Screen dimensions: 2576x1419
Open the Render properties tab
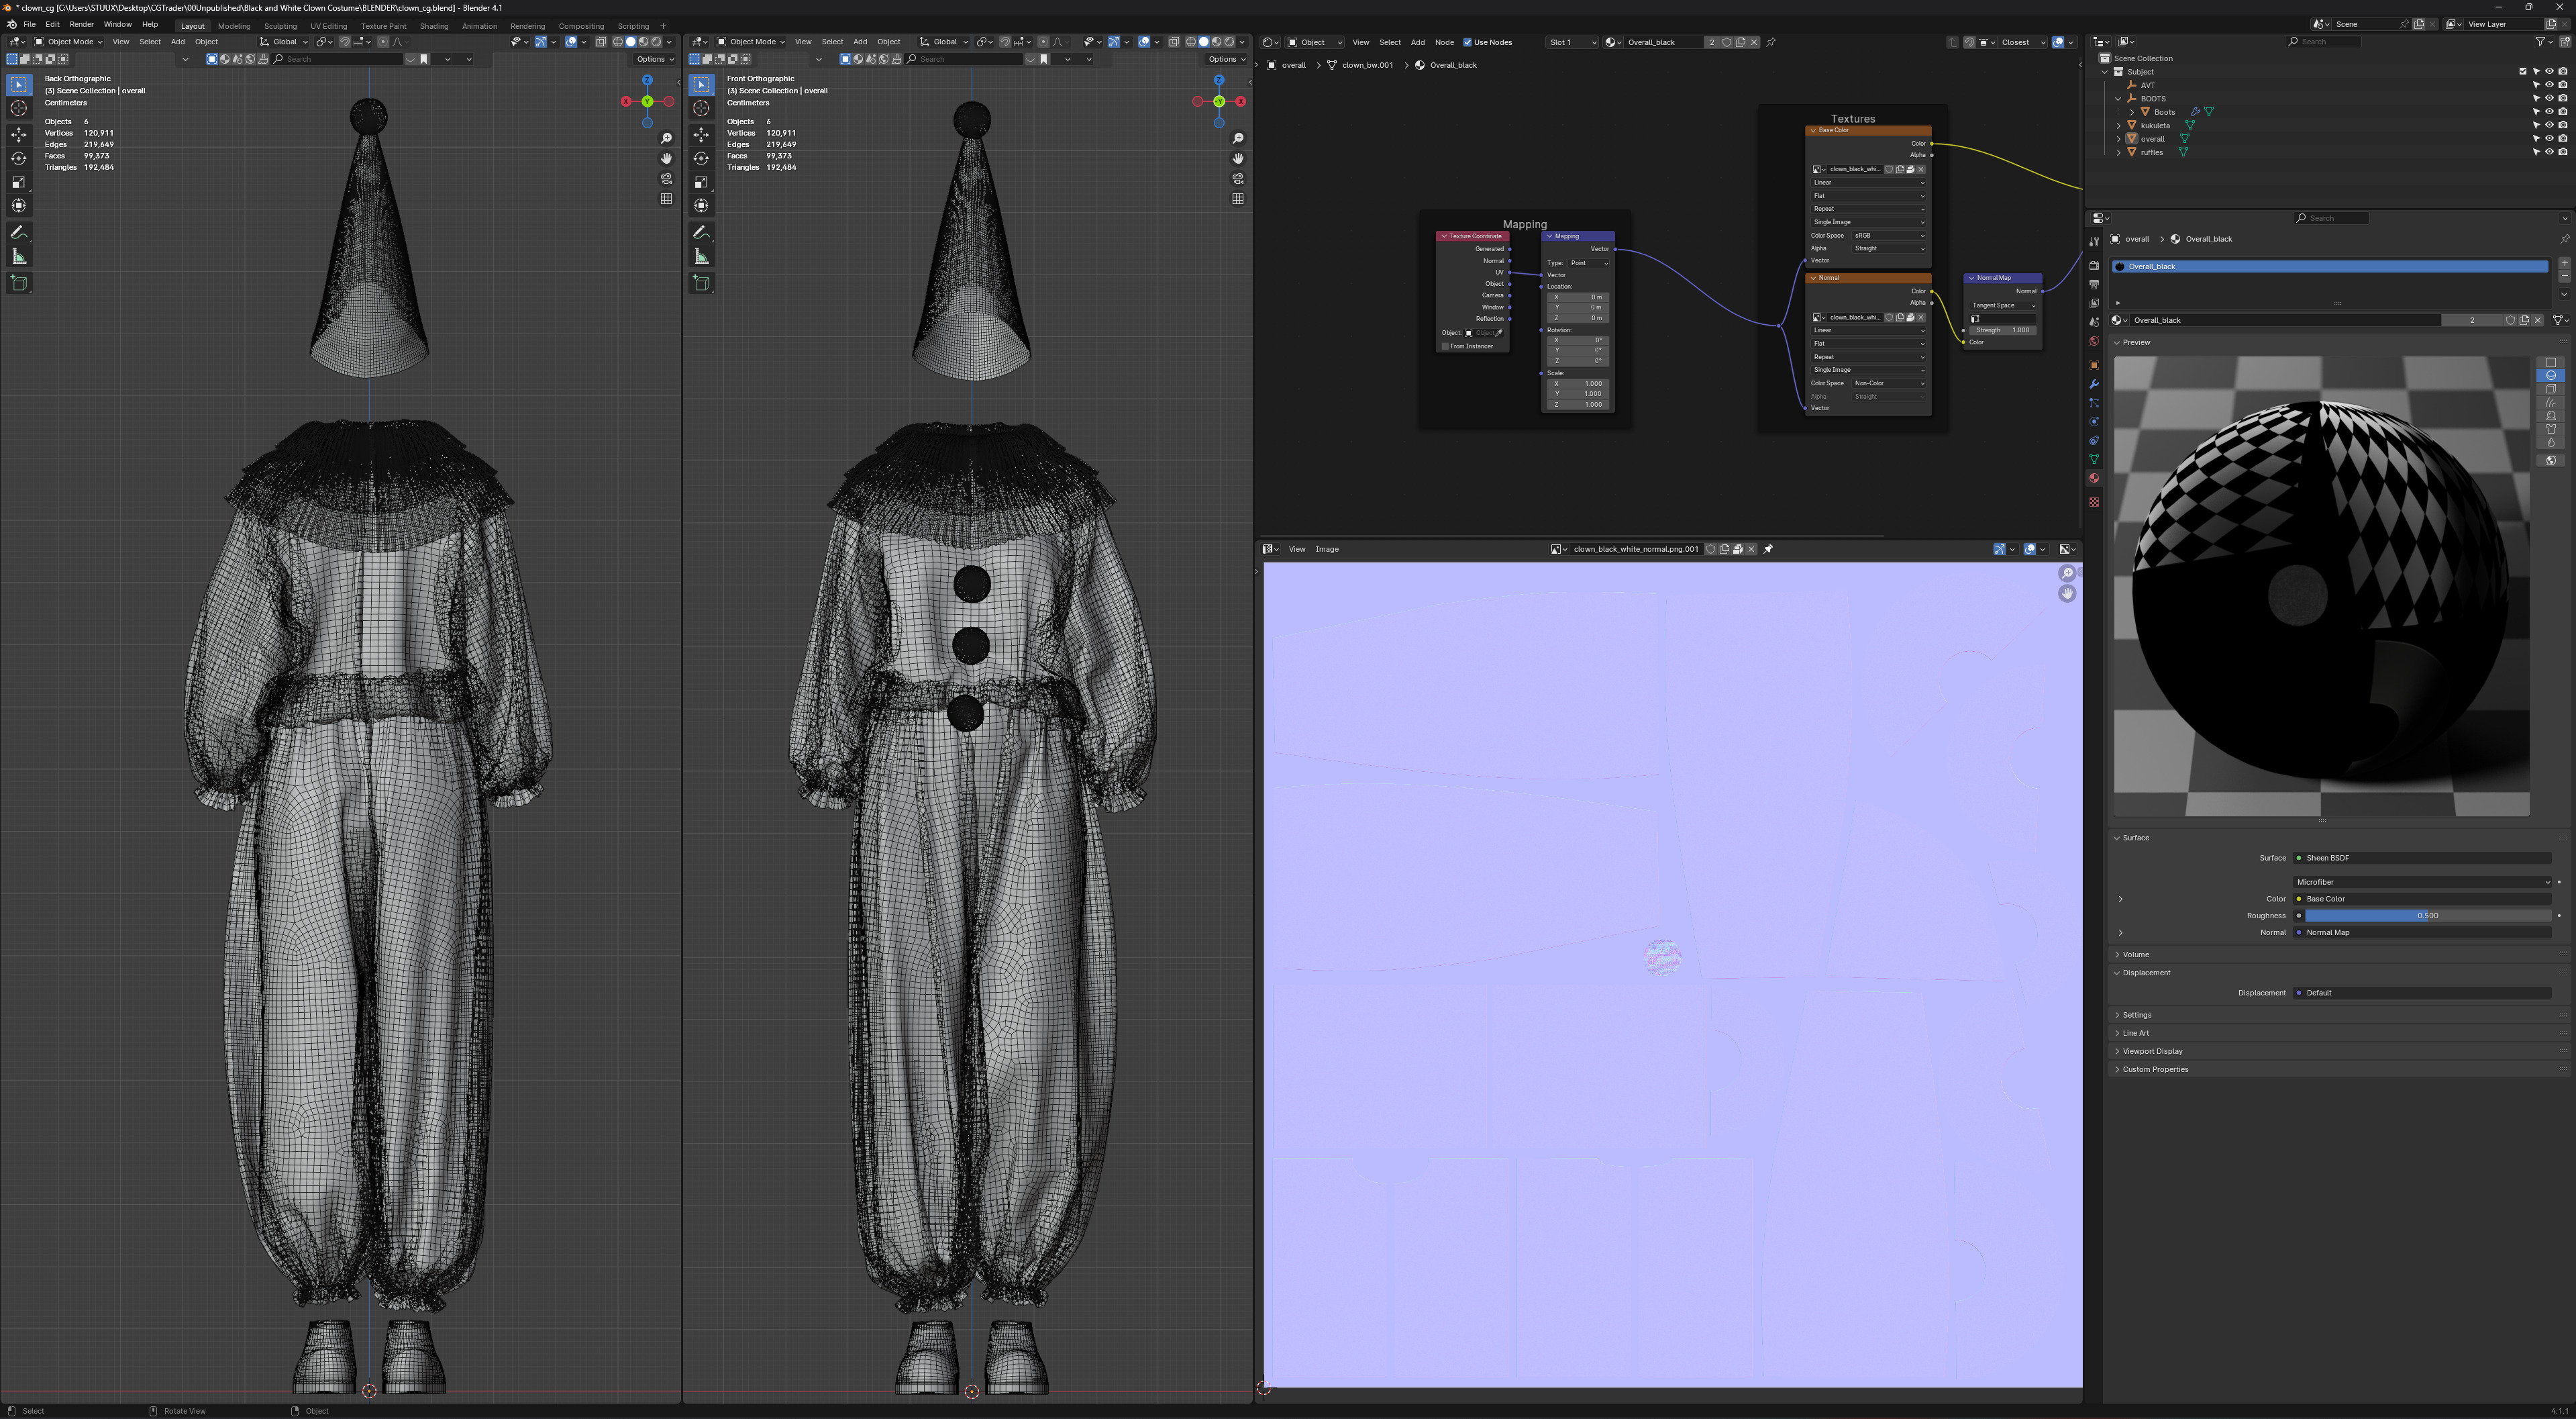tap(2094, 265)
